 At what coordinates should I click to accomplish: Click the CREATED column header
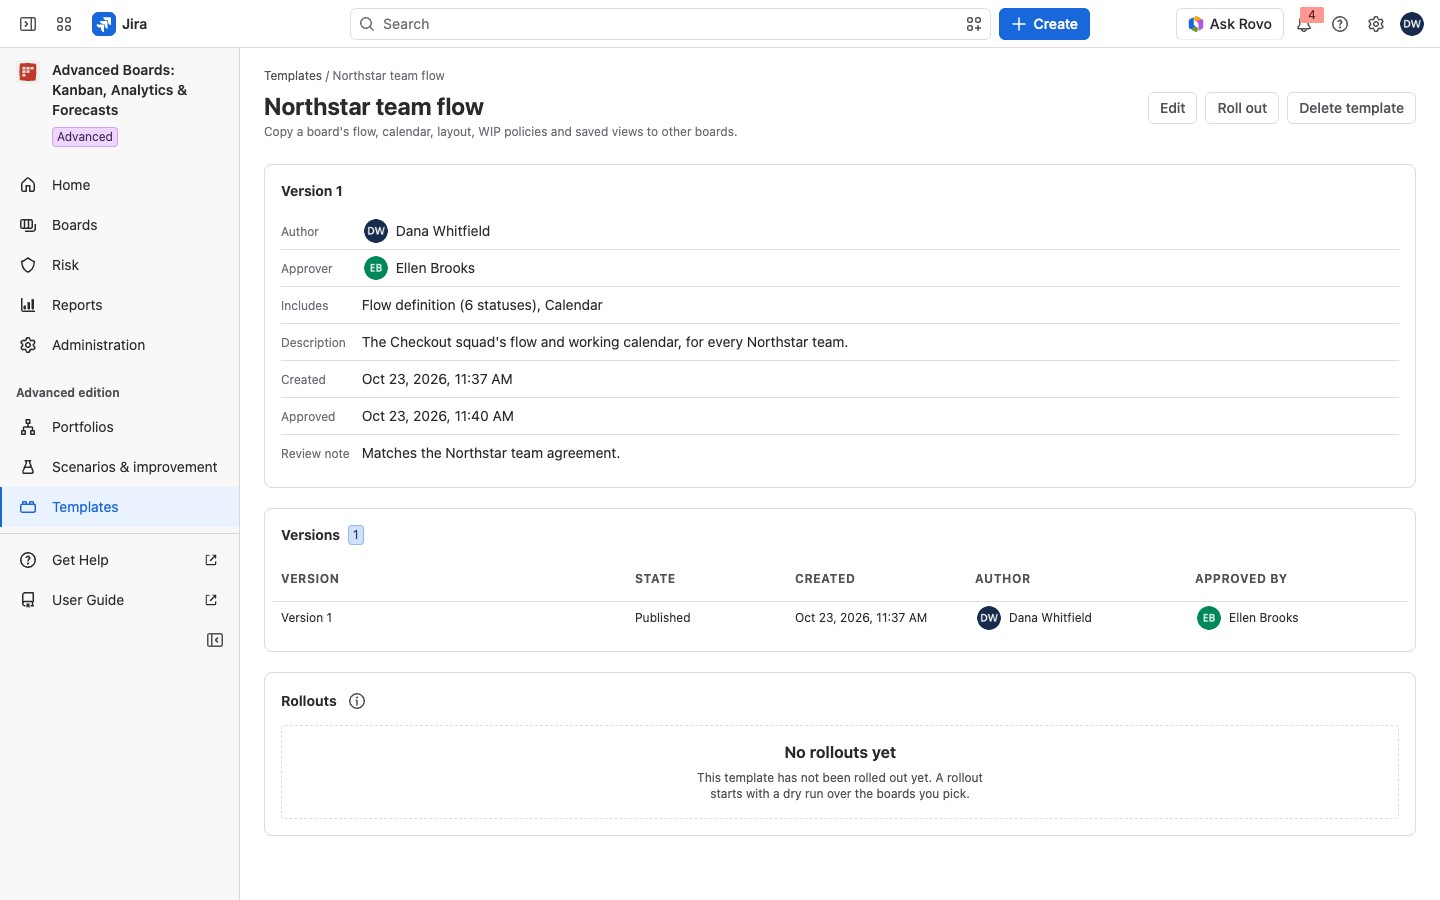(x=825, y=579)
